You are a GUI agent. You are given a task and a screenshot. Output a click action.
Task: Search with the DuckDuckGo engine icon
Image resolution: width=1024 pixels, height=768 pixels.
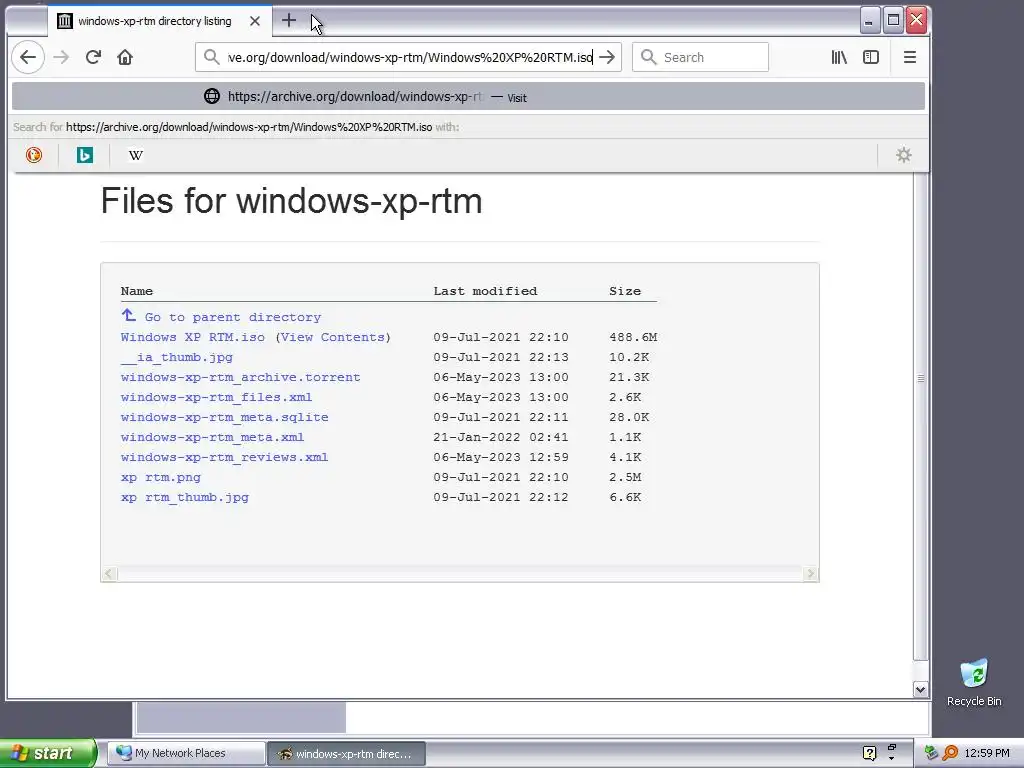pos(34,155)
